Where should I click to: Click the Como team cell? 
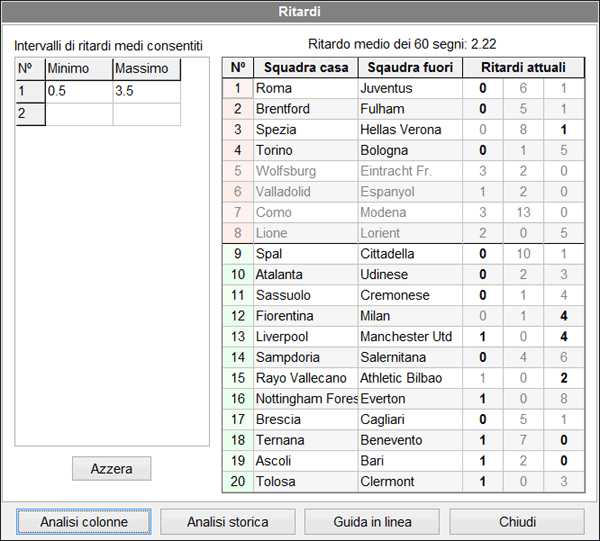point(304,213)
